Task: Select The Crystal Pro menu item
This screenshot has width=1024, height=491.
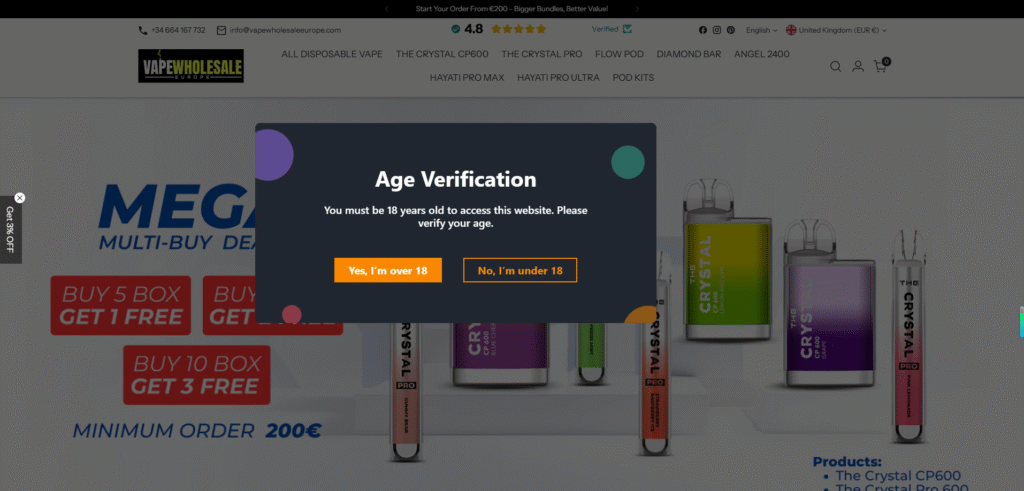Action: (x=541, y=54)
